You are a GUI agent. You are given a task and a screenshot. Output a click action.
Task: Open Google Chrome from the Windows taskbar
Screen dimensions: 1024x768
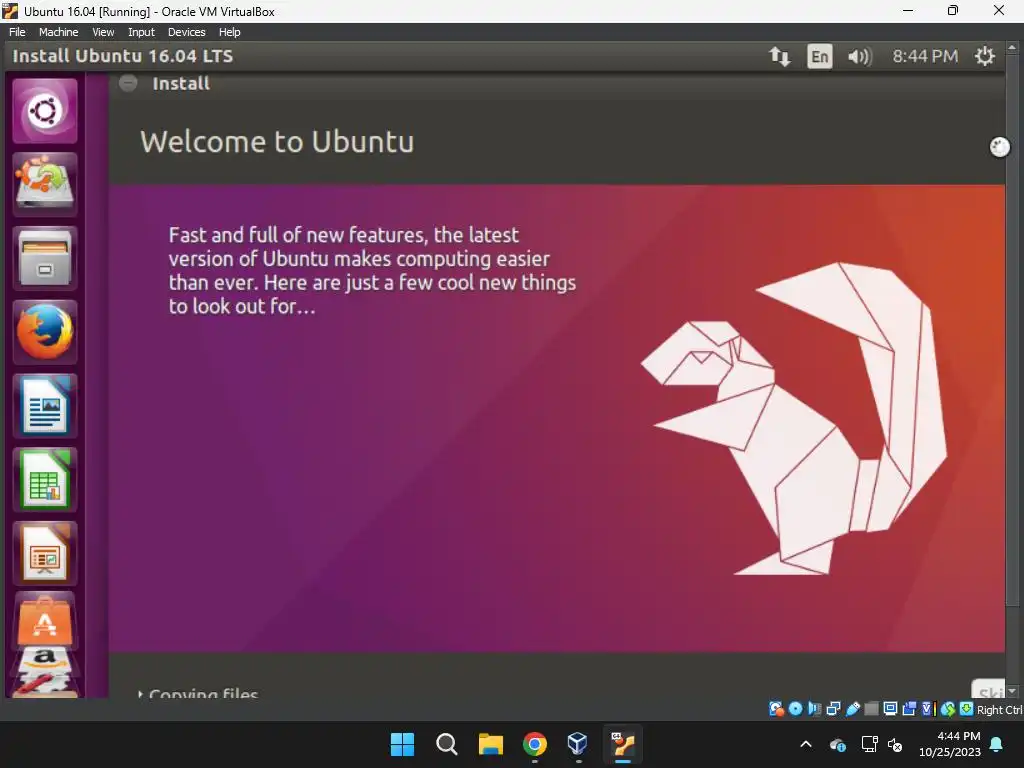click(535, 744)
